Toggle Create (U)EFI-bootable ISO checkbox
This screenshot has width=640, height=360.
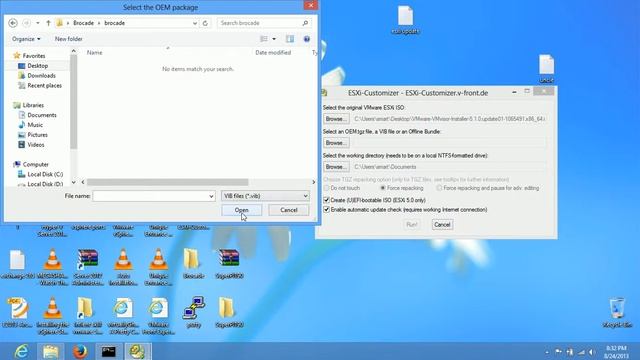327,200
